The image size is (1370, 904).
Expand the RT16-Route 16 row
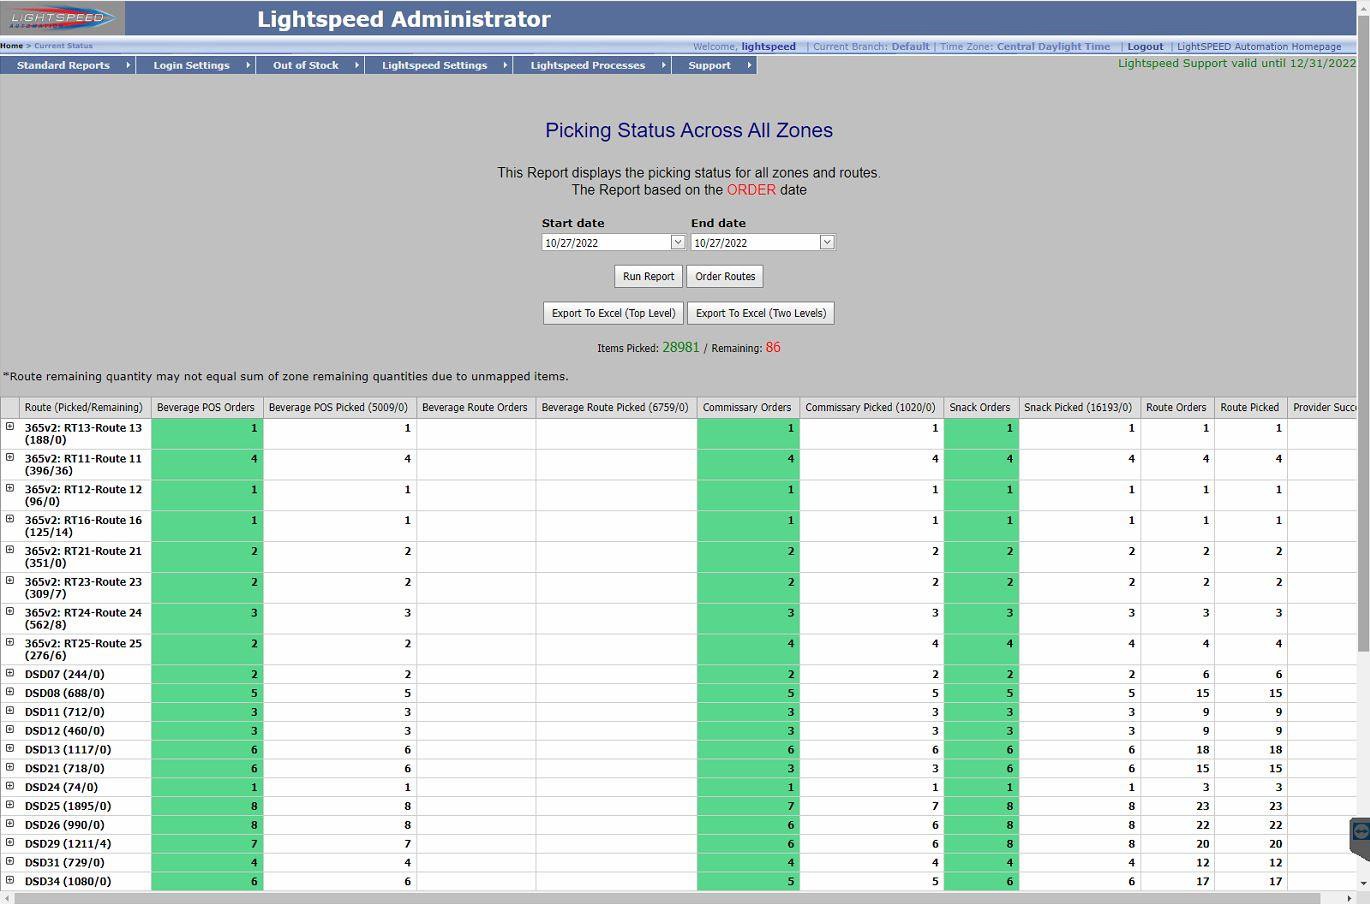pos(10,519)
